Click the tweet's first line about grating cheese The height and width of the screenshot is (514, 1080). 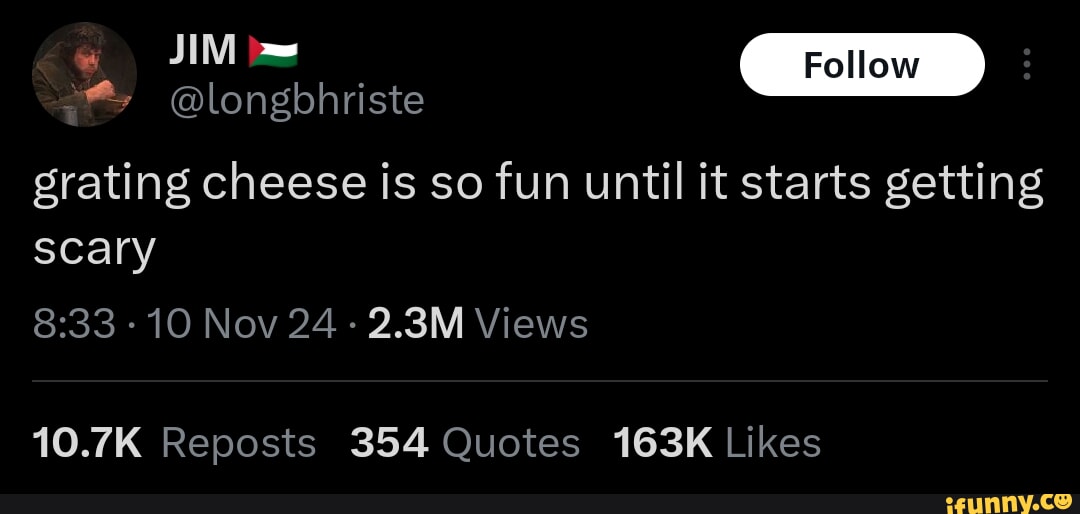click(538, 186)
